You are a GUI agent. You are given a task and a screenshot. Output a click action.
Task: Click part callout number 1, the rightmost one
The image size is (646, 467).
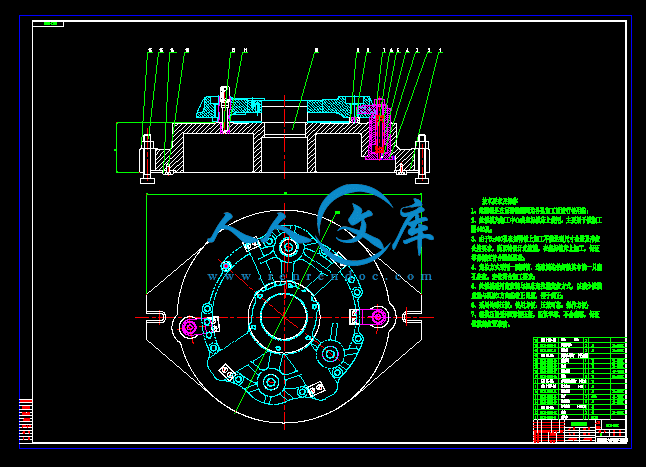[x=440, y=51]
